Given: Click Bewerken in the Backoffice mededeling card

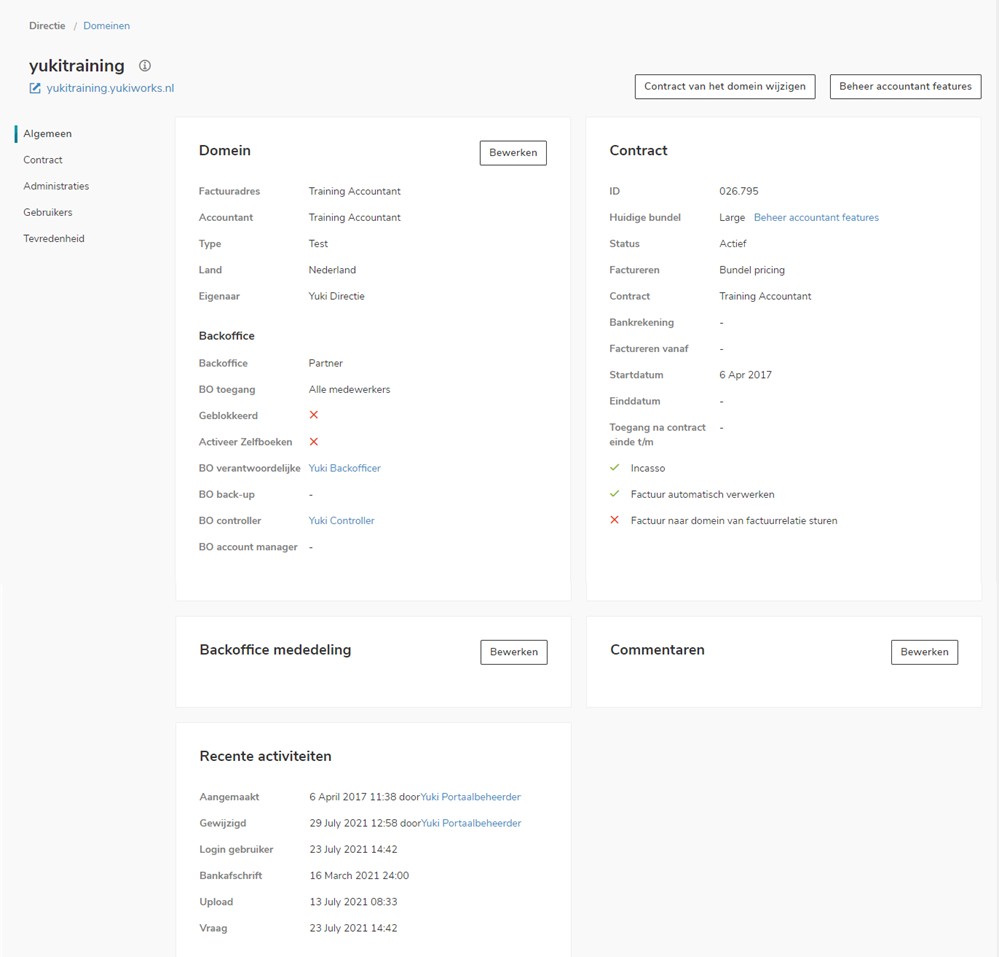Looking at the screenshot, I should tap(514, 652).
